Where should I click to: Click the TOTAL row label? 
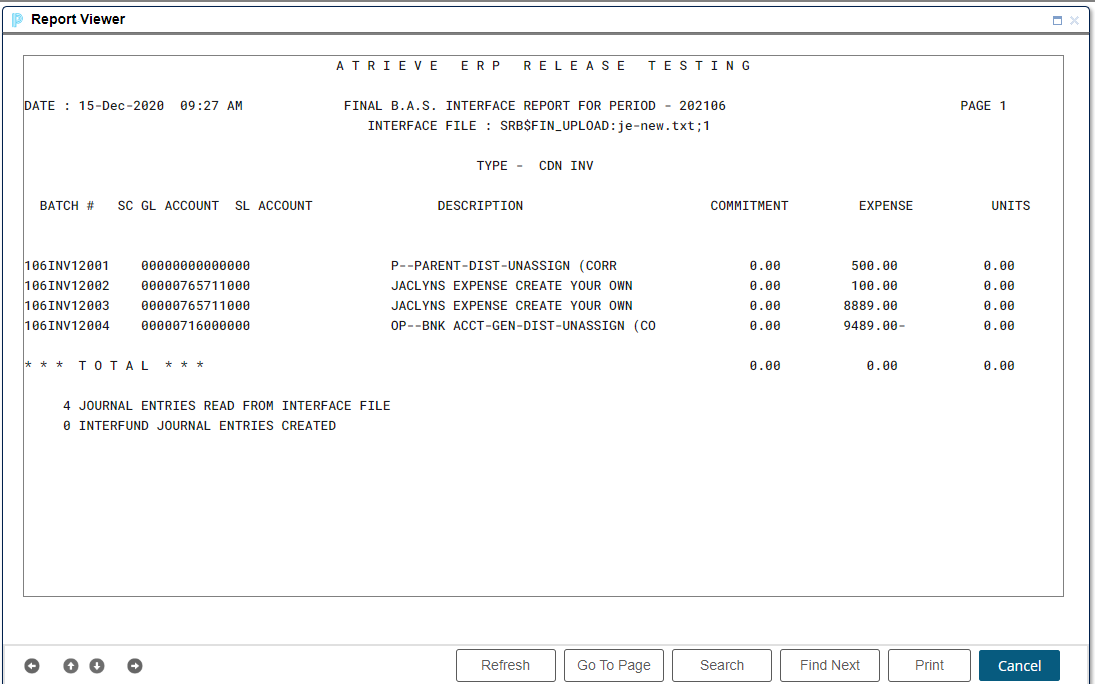[x=114, y=366]
